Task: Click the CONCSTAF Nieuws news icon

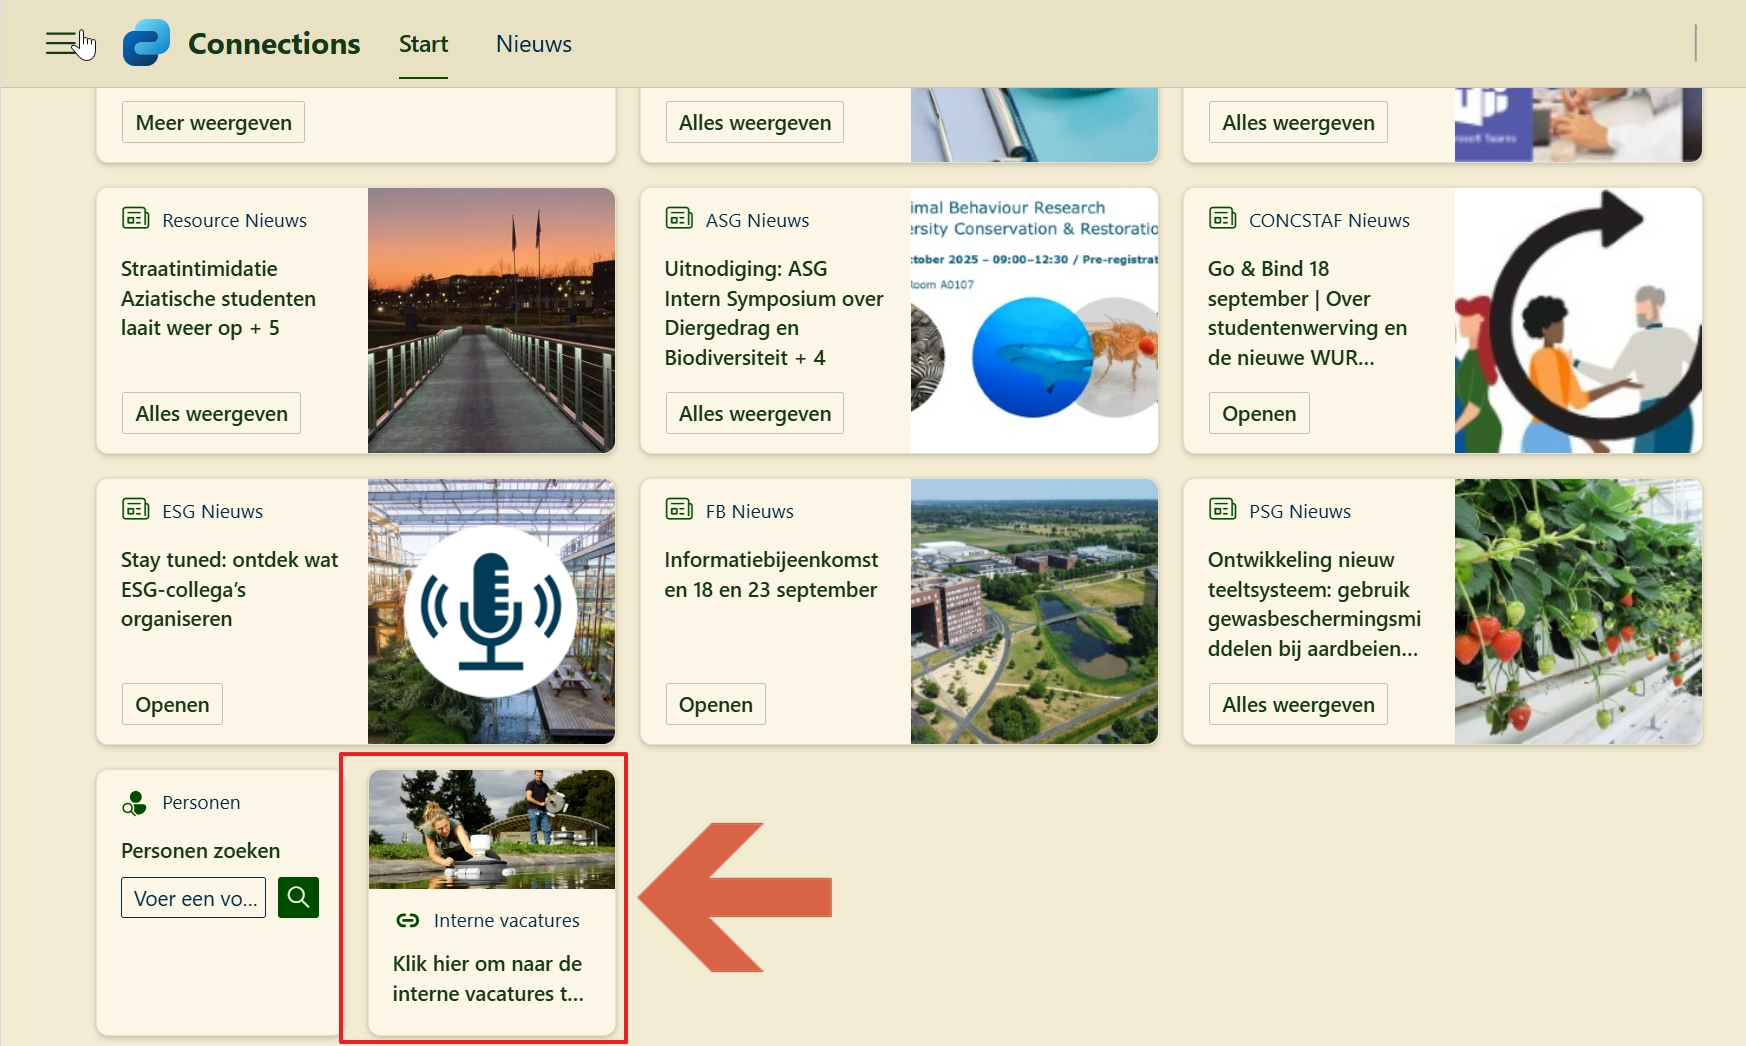Action: click(x=1222, y=218)
